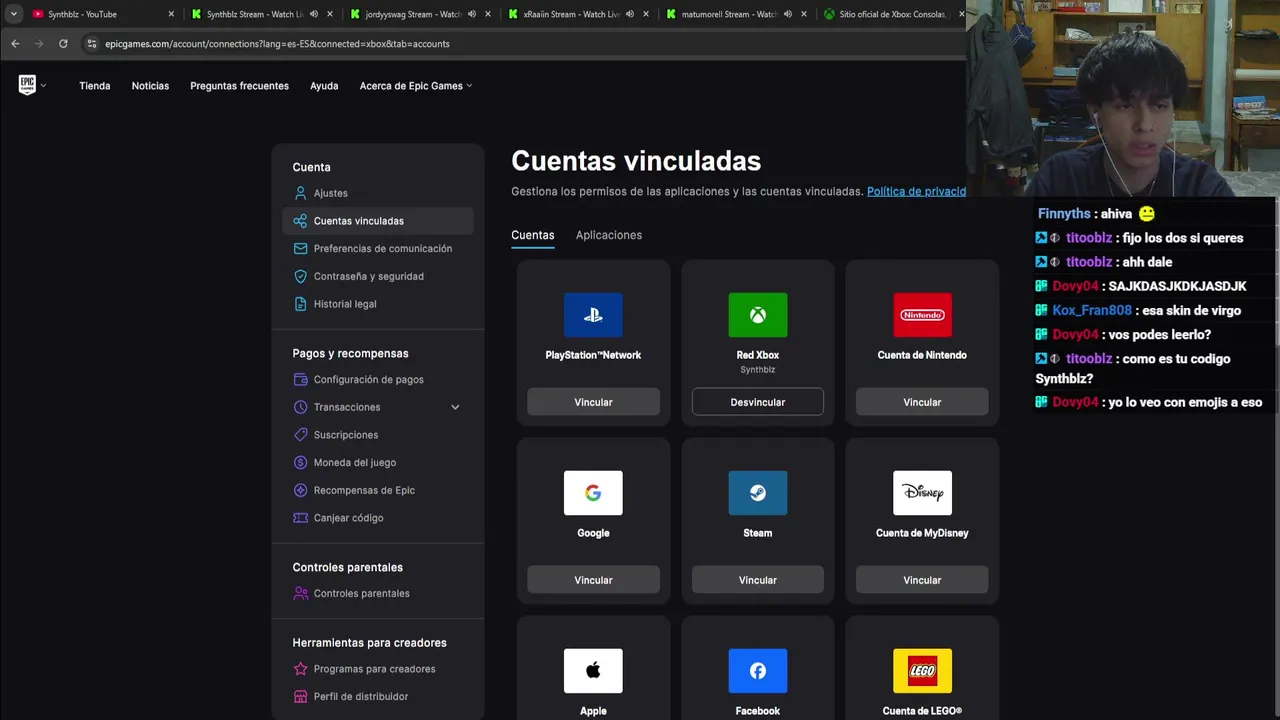Click the Preferencias de comunicación envelope icon

pyautogui.click(x=300, y=248)
